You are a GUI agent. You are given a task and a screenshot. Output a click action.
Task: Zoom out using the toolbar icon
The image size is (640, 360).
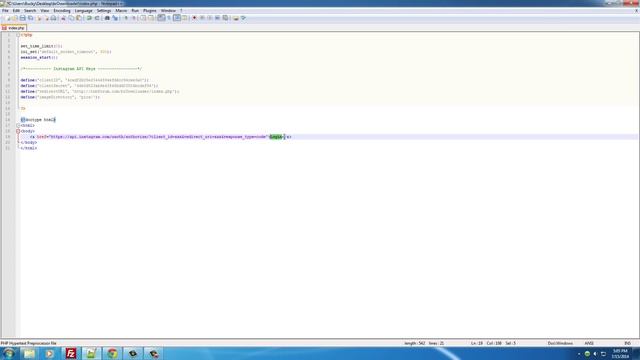click(133, 18)
